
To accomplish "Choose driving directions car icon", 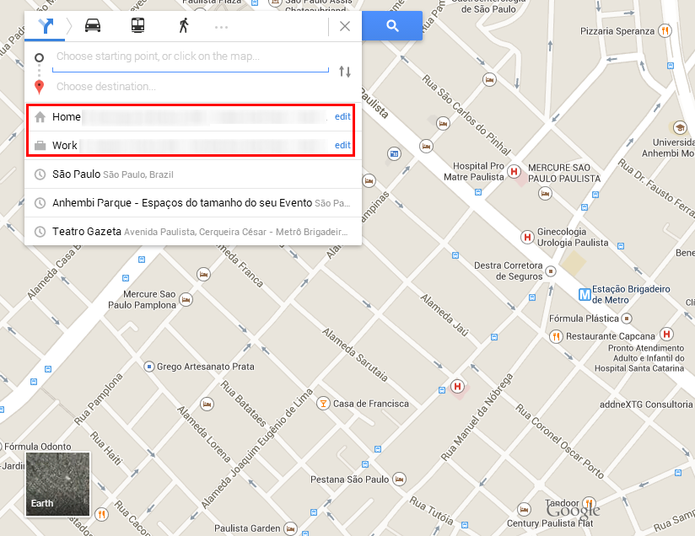I will tap(93, 26).
